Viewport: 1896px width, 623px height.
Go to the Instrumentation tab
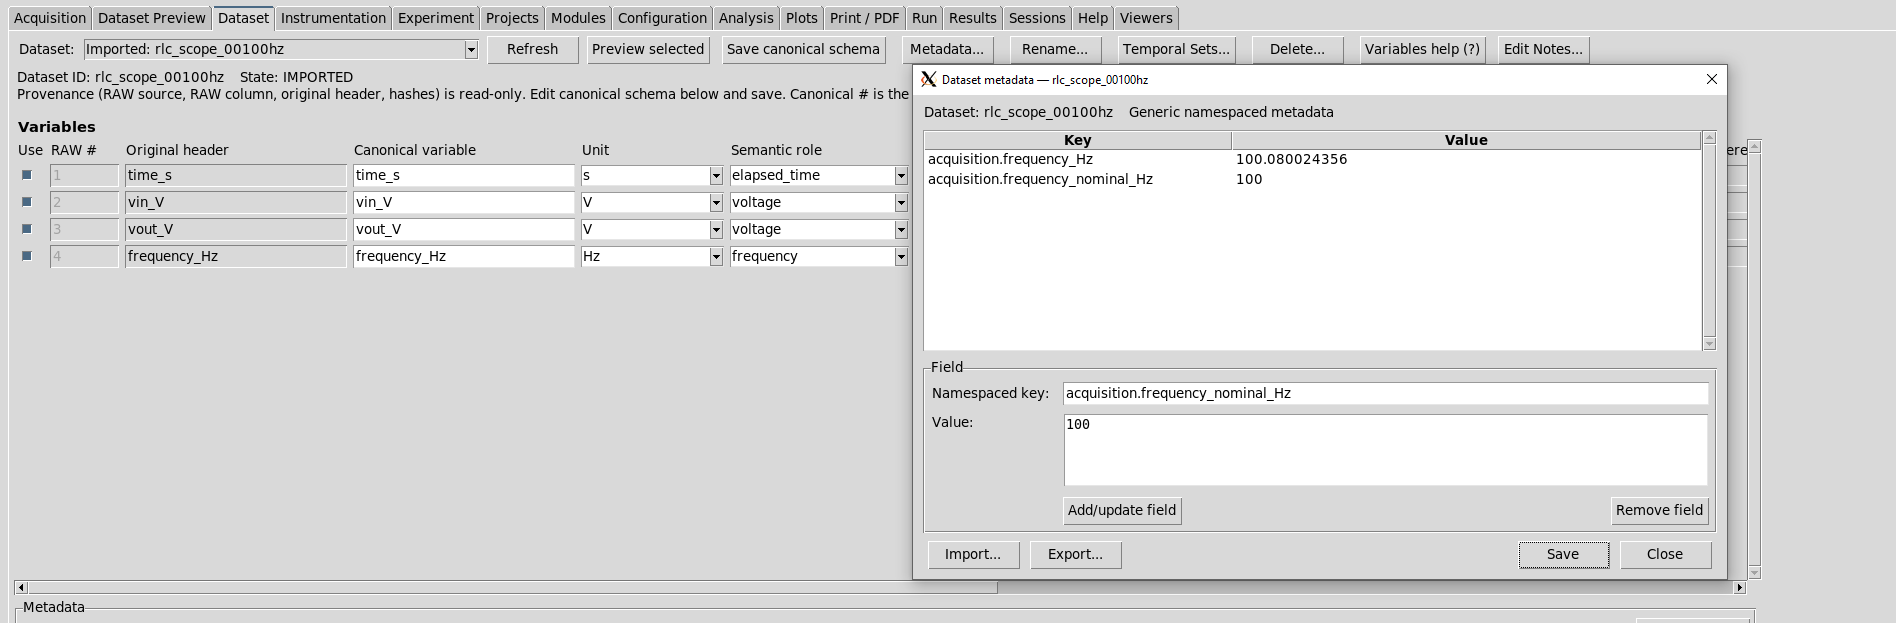333,18
